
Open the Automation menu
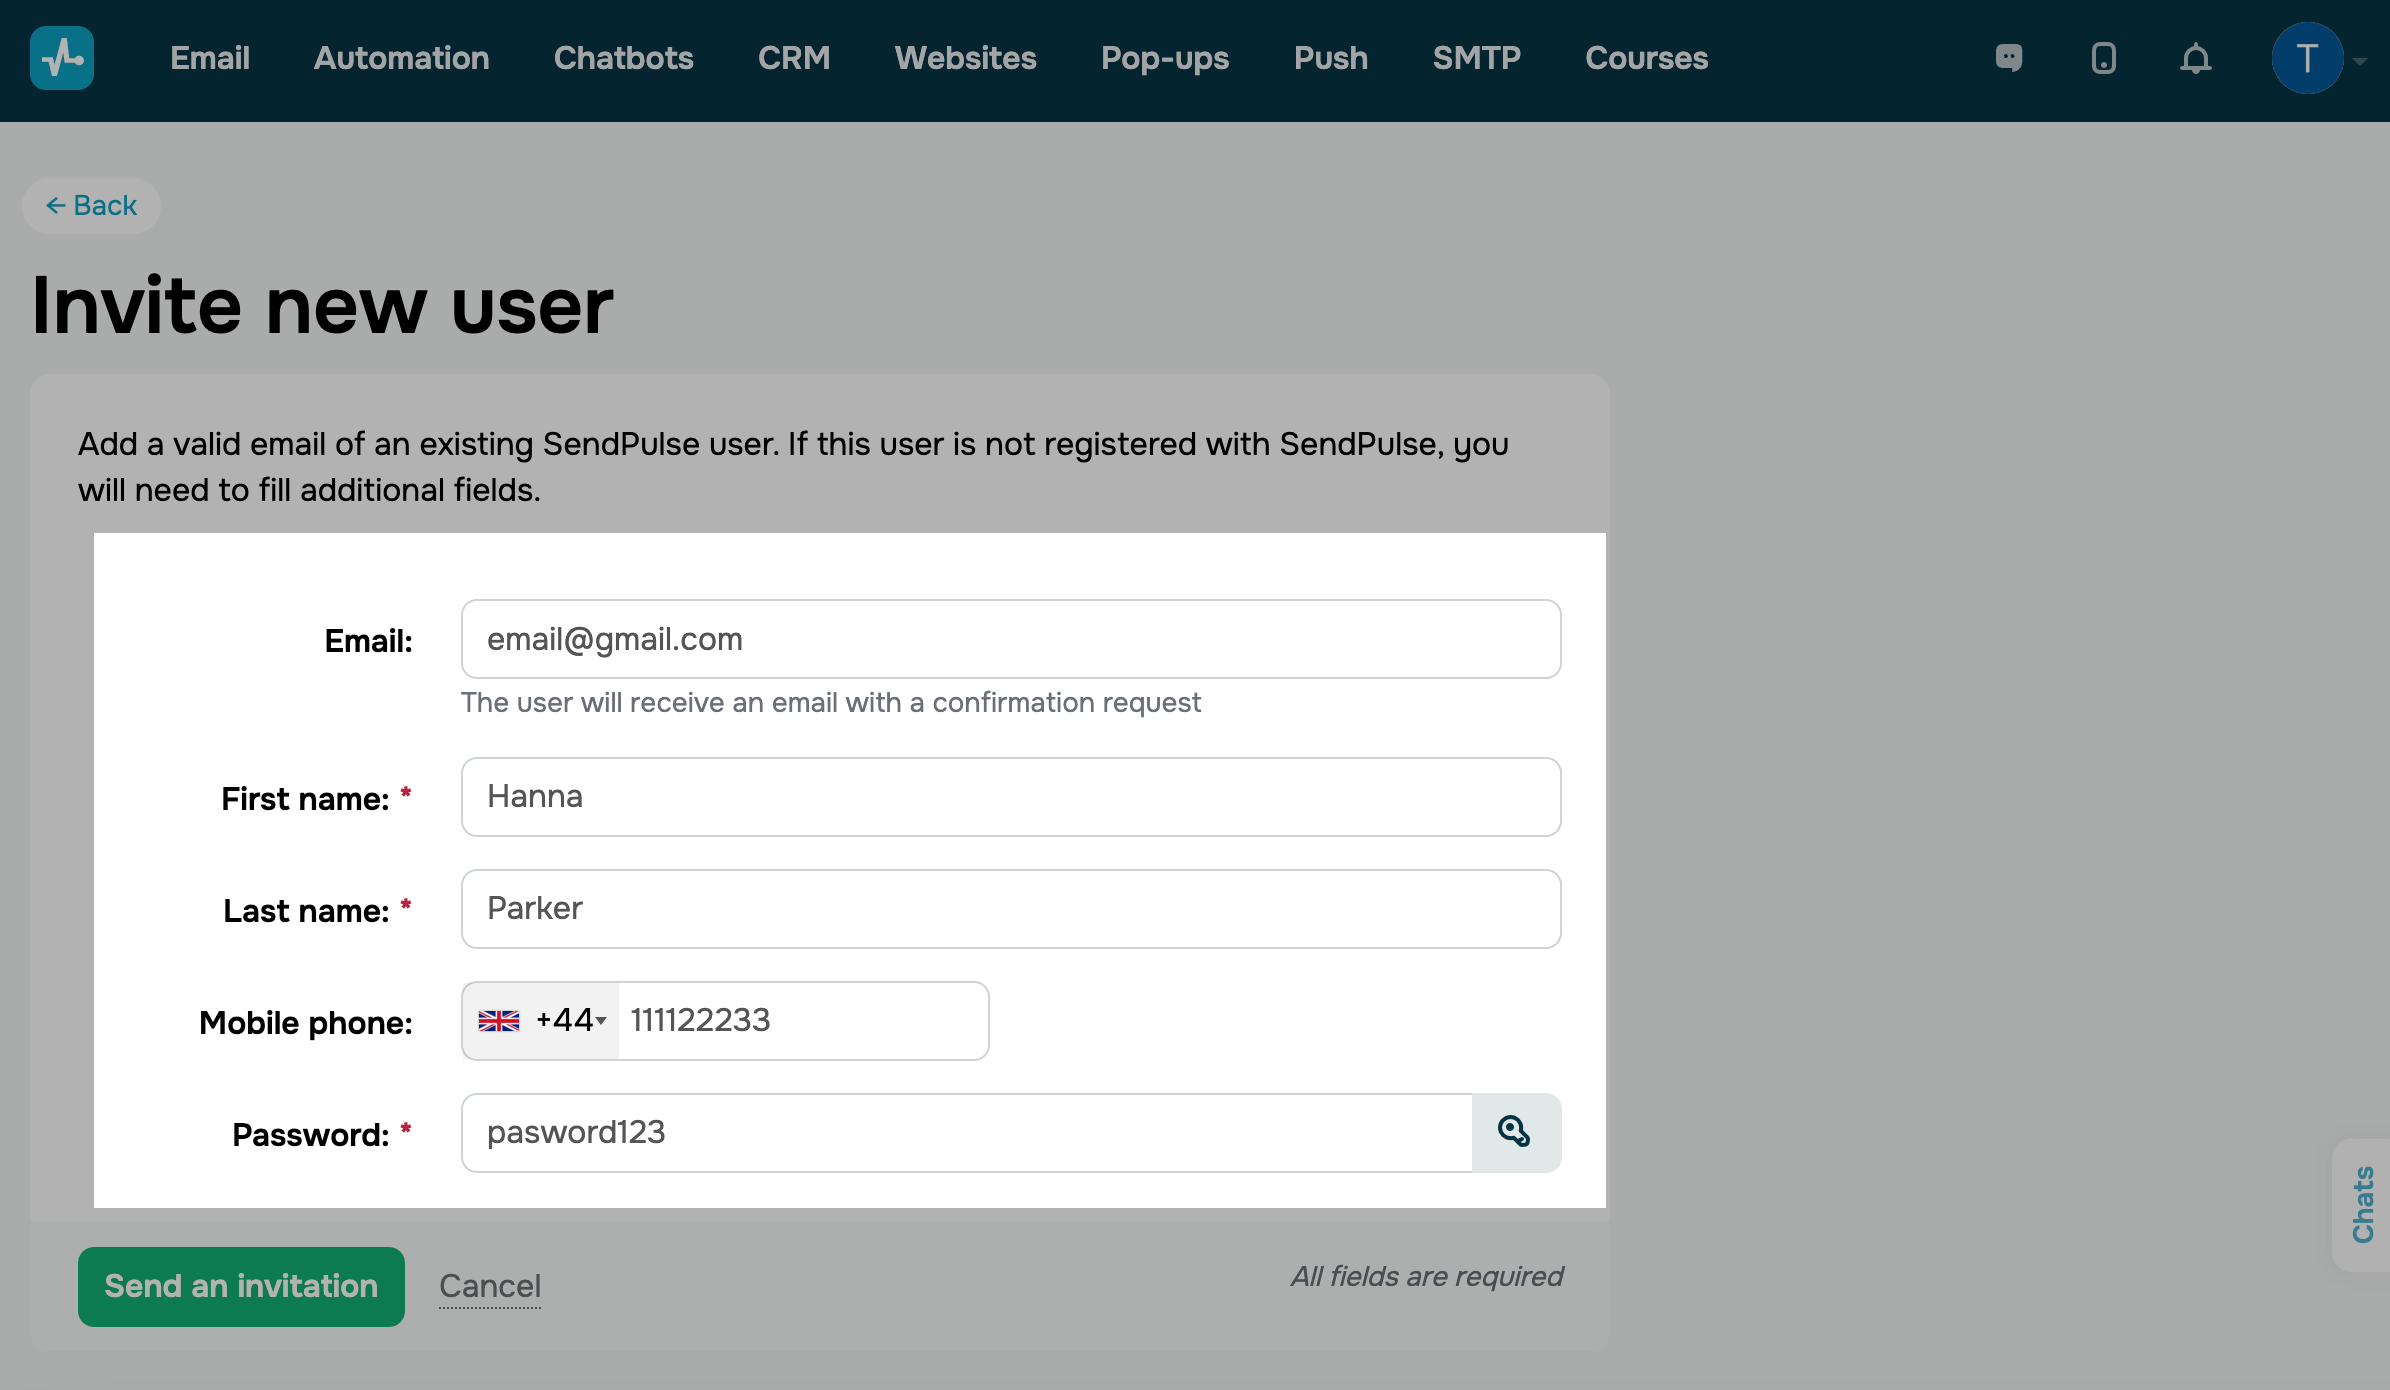click(401, 58)
